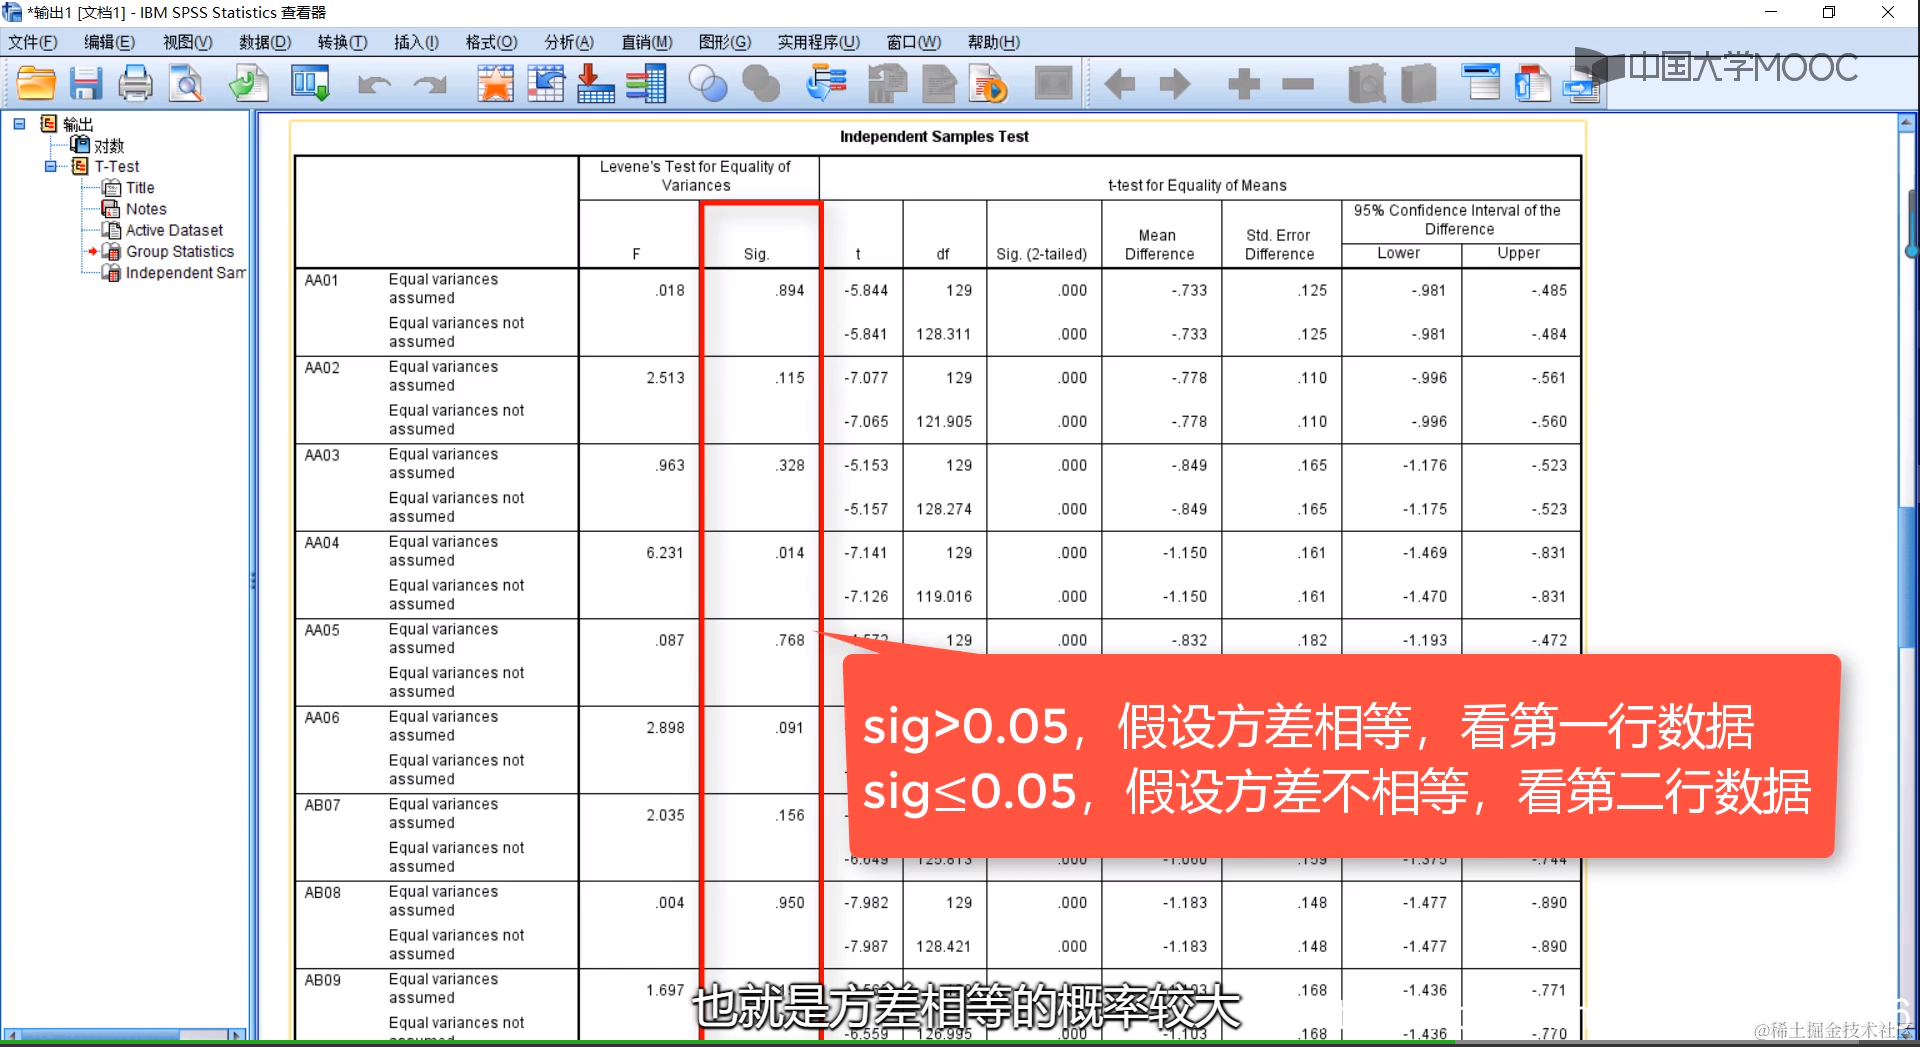Collapse the 输出 tree node

point(18,124)
